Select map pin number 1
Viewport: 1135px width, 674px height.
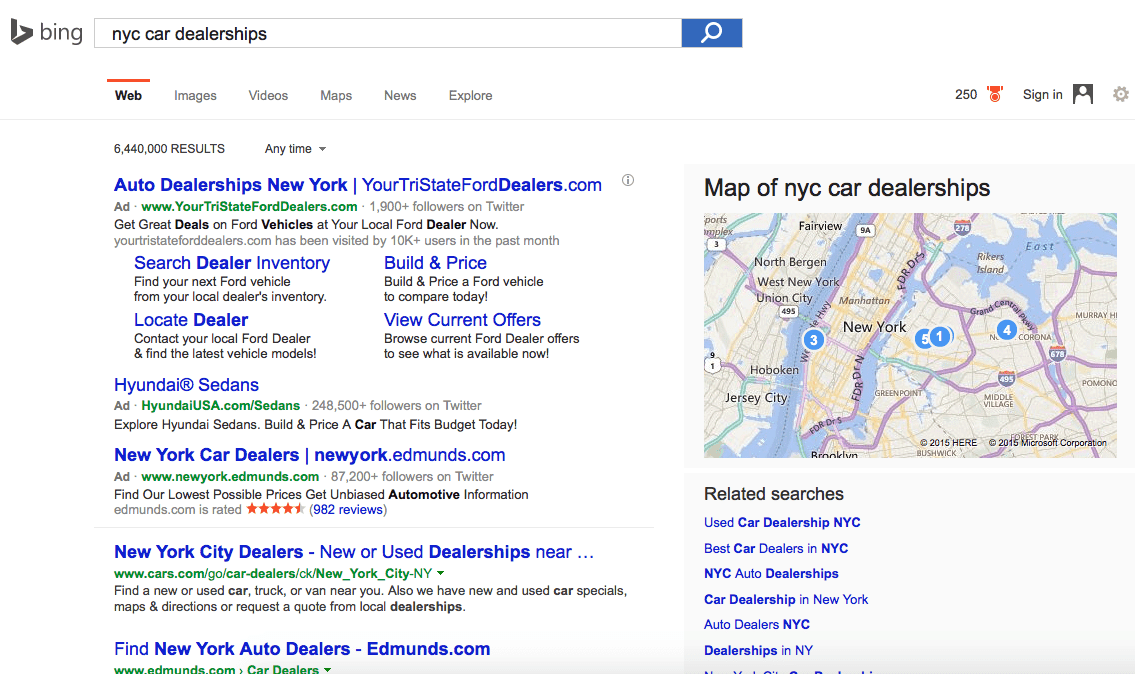click(940, 337)
